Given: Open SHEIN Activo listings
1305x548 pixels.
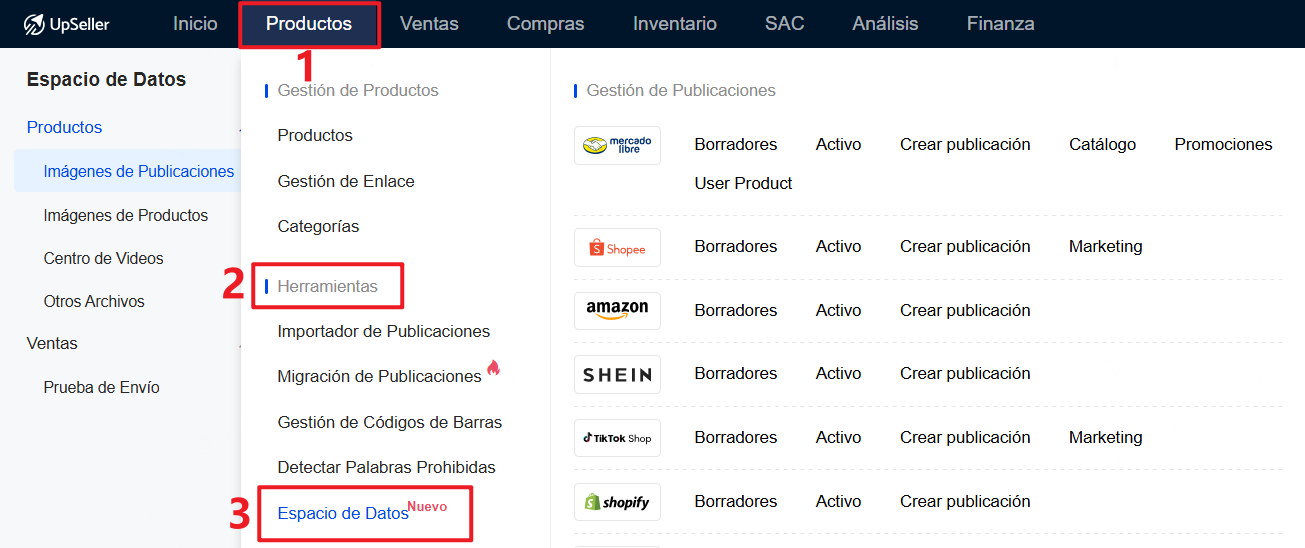Looking at the screenshot, I should pos(838,373).
